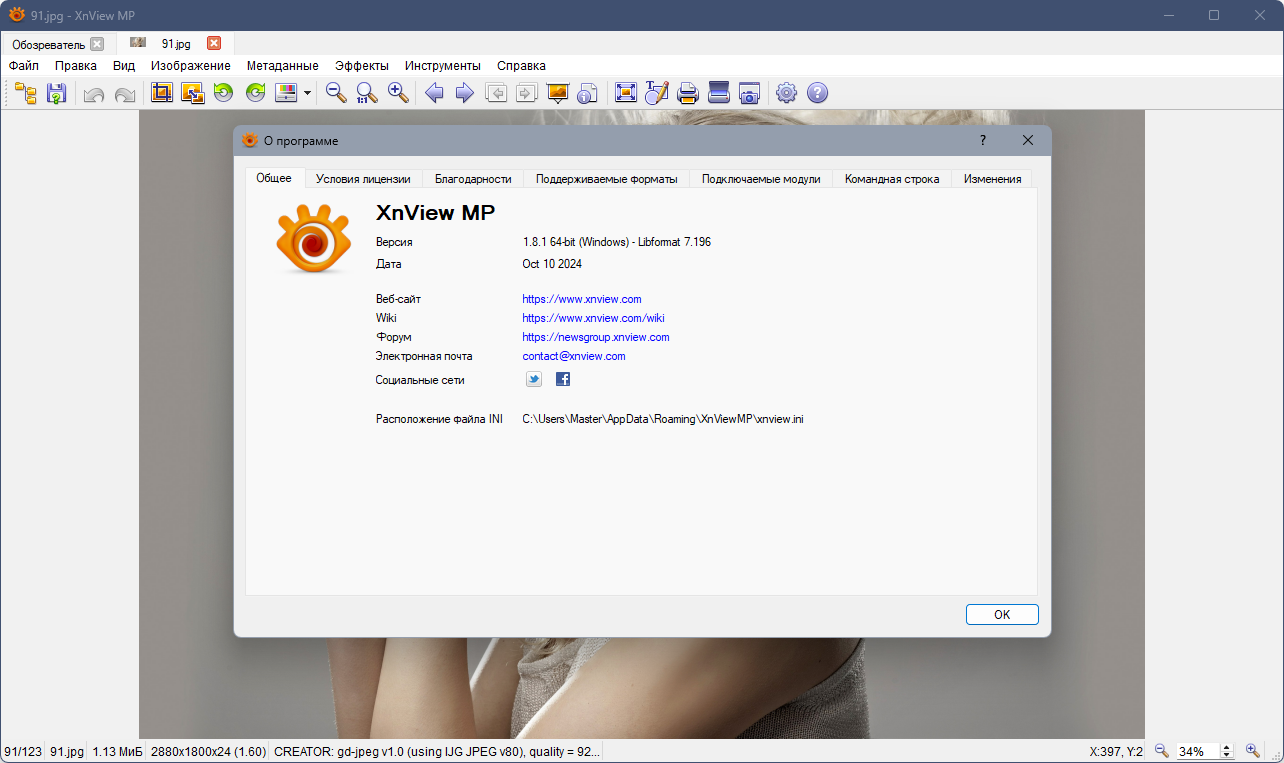The image size is (1284, 763).
Task: Open the https://www.xnview.com link
Action: click(x=582, y=299)
